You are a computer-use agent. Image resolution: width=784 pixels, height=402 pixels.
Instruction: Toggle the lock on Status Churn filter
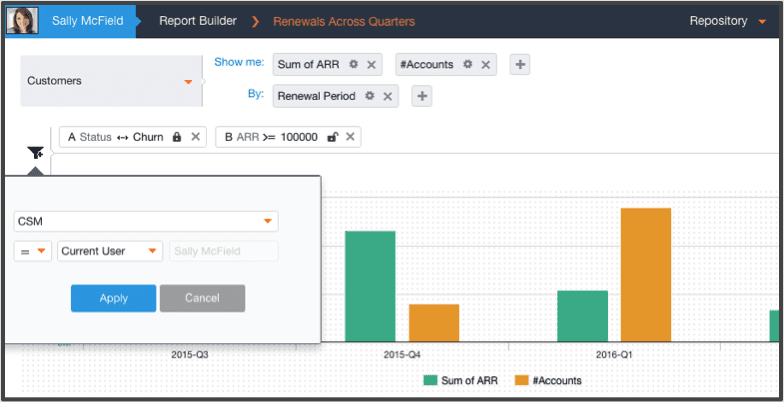point(177,137)
